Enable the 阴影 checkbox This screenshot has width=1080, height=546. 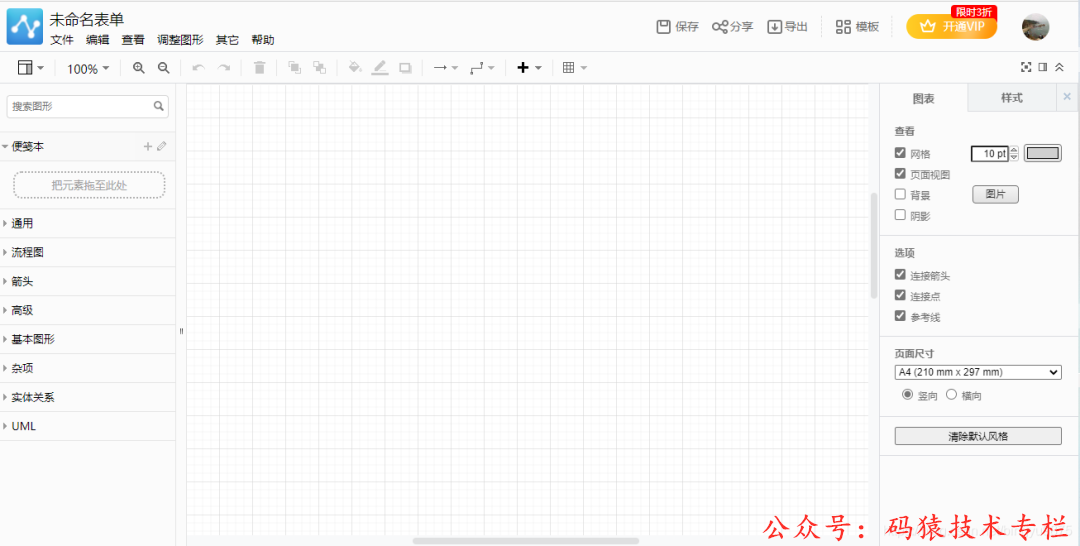pyautogui.click(x=900, y=215)
